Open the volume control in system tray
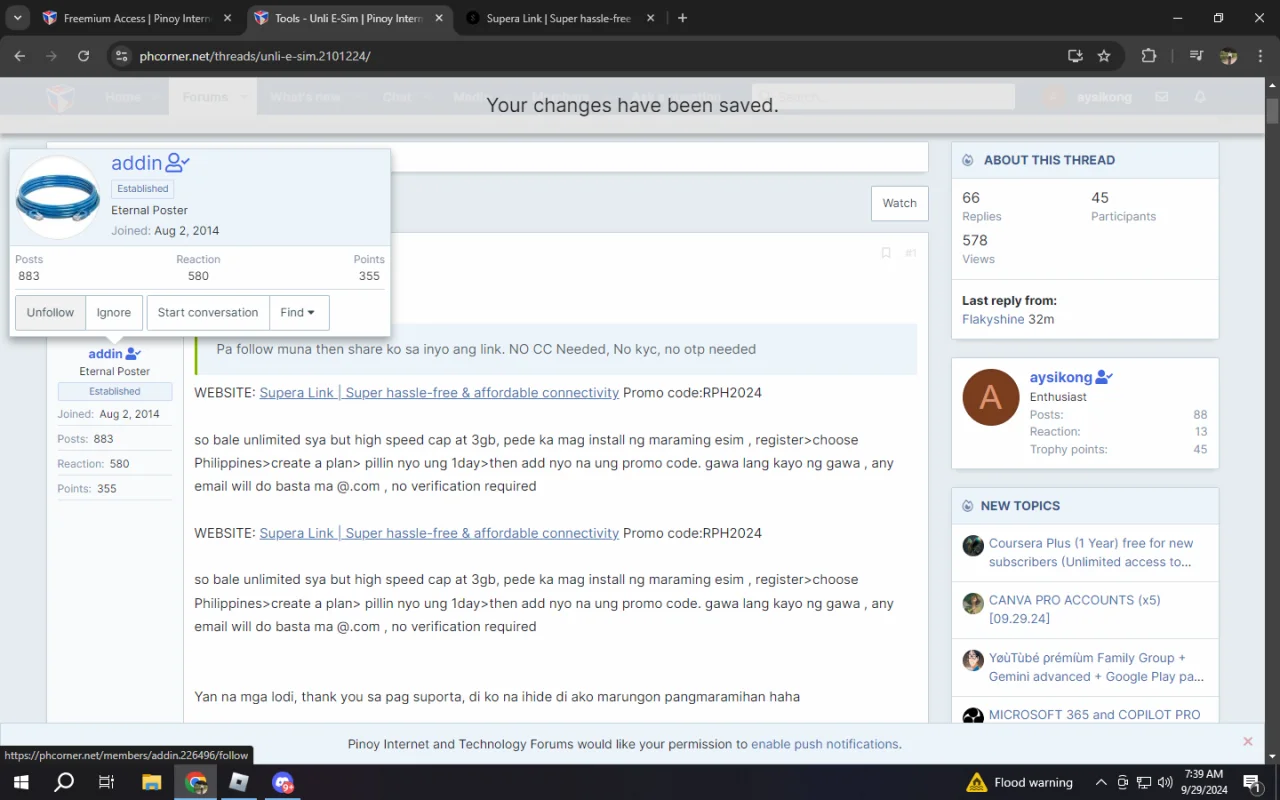 [1165, 782]
